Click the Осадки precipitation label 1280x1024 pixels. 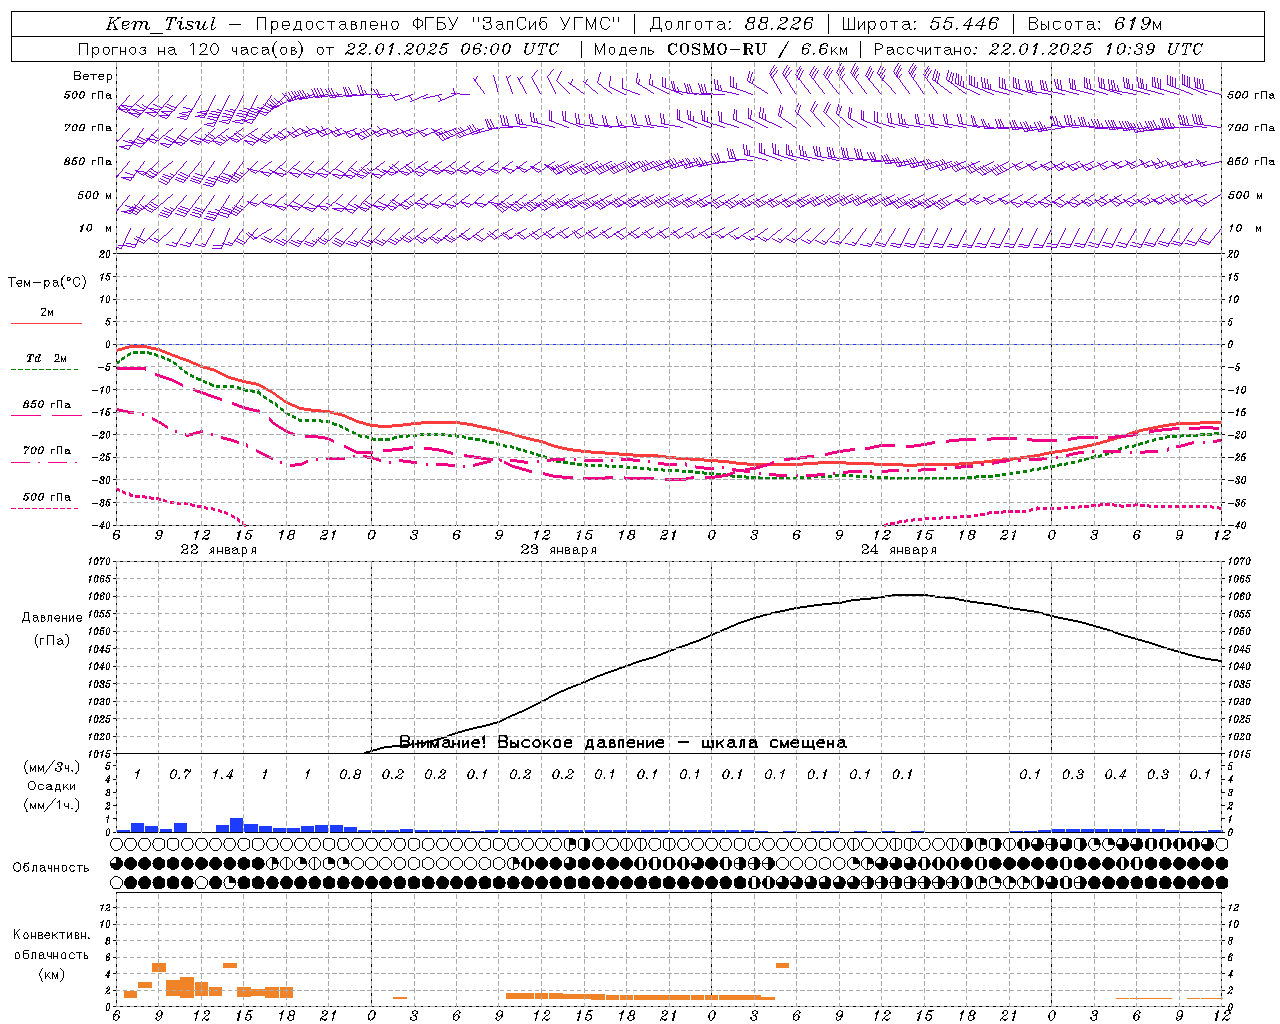pyautogui.click(x=51, y=786)
